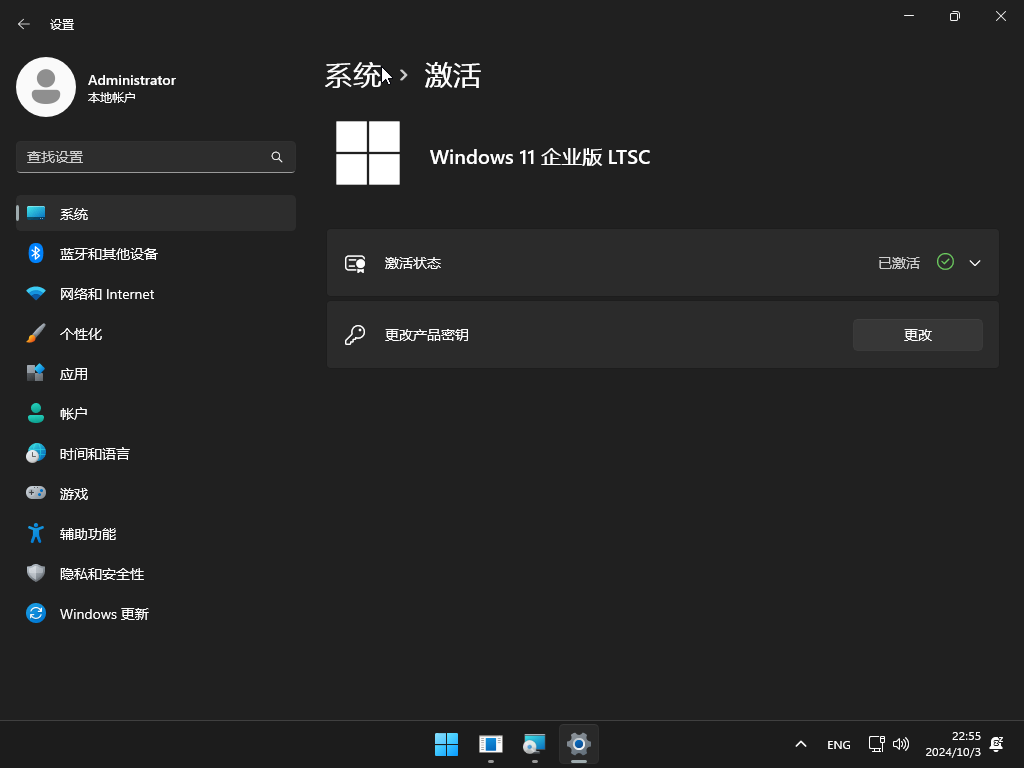Close the Settings window
This screenshot has height=768, width=1024.
[x=1000, y=16]
